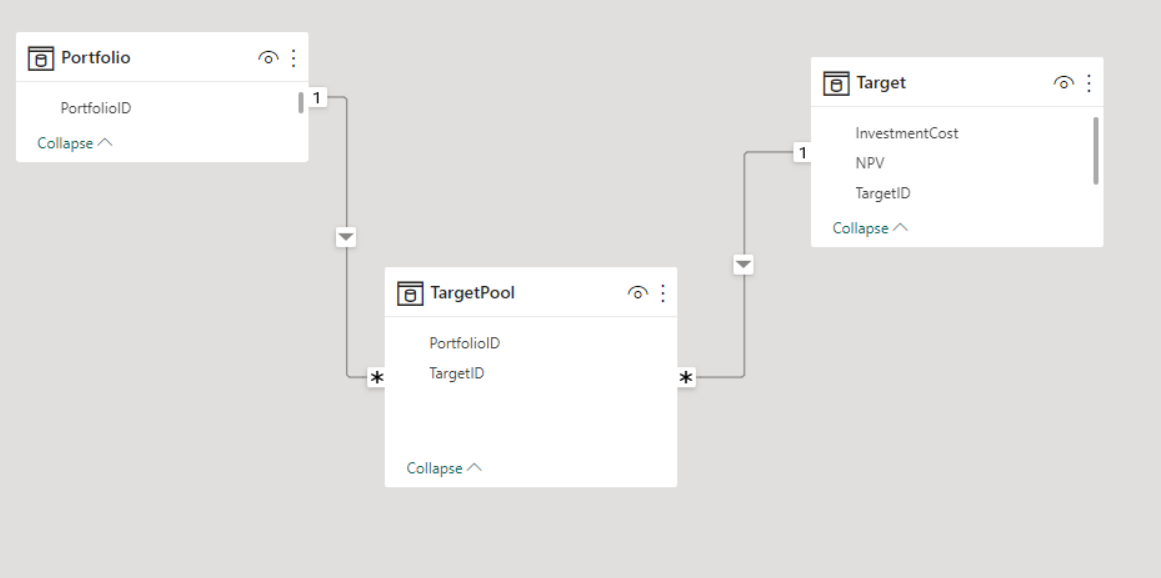
Task: Toggle visibility of the Target table
Action: coord(1063,83)
